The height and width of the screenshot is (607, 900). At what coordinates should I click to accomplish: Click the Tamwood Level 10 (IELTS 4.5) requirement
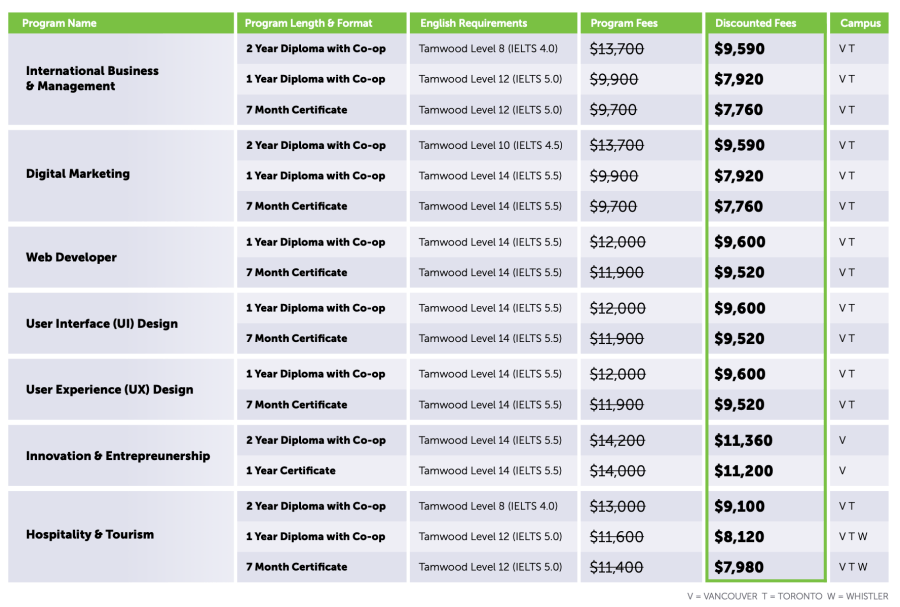(490, 146)
